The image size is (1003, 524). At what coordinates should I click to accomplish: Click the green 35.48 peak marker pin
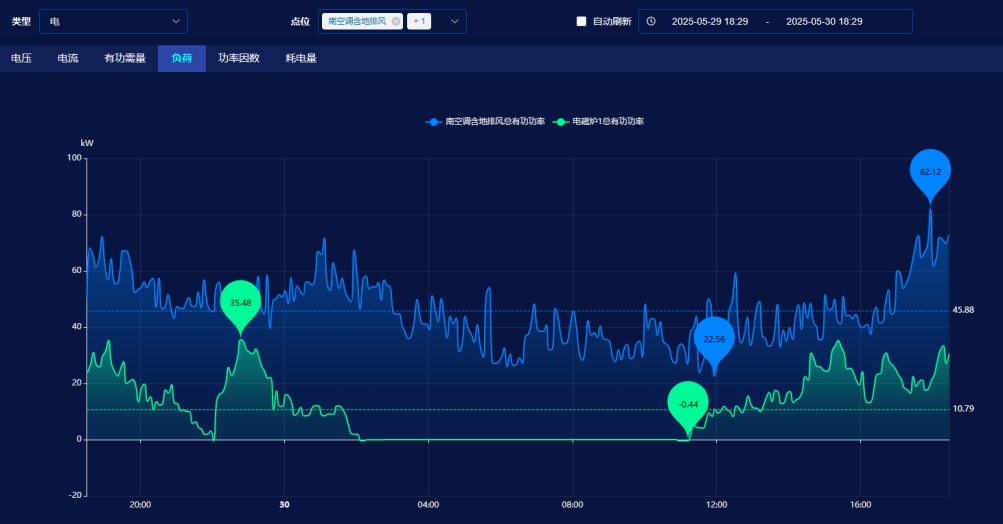[x=240, y=301]
